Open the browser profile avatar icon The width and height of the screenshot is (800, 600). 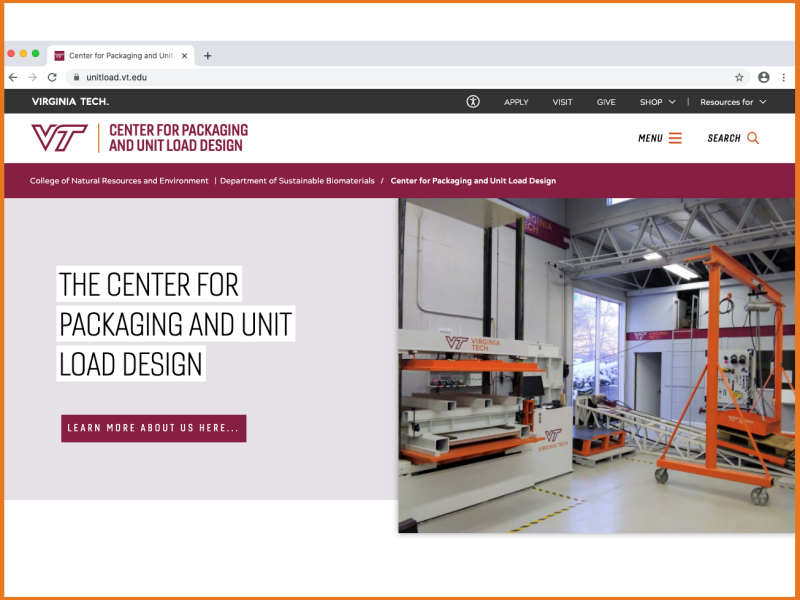tap(763, 77)
